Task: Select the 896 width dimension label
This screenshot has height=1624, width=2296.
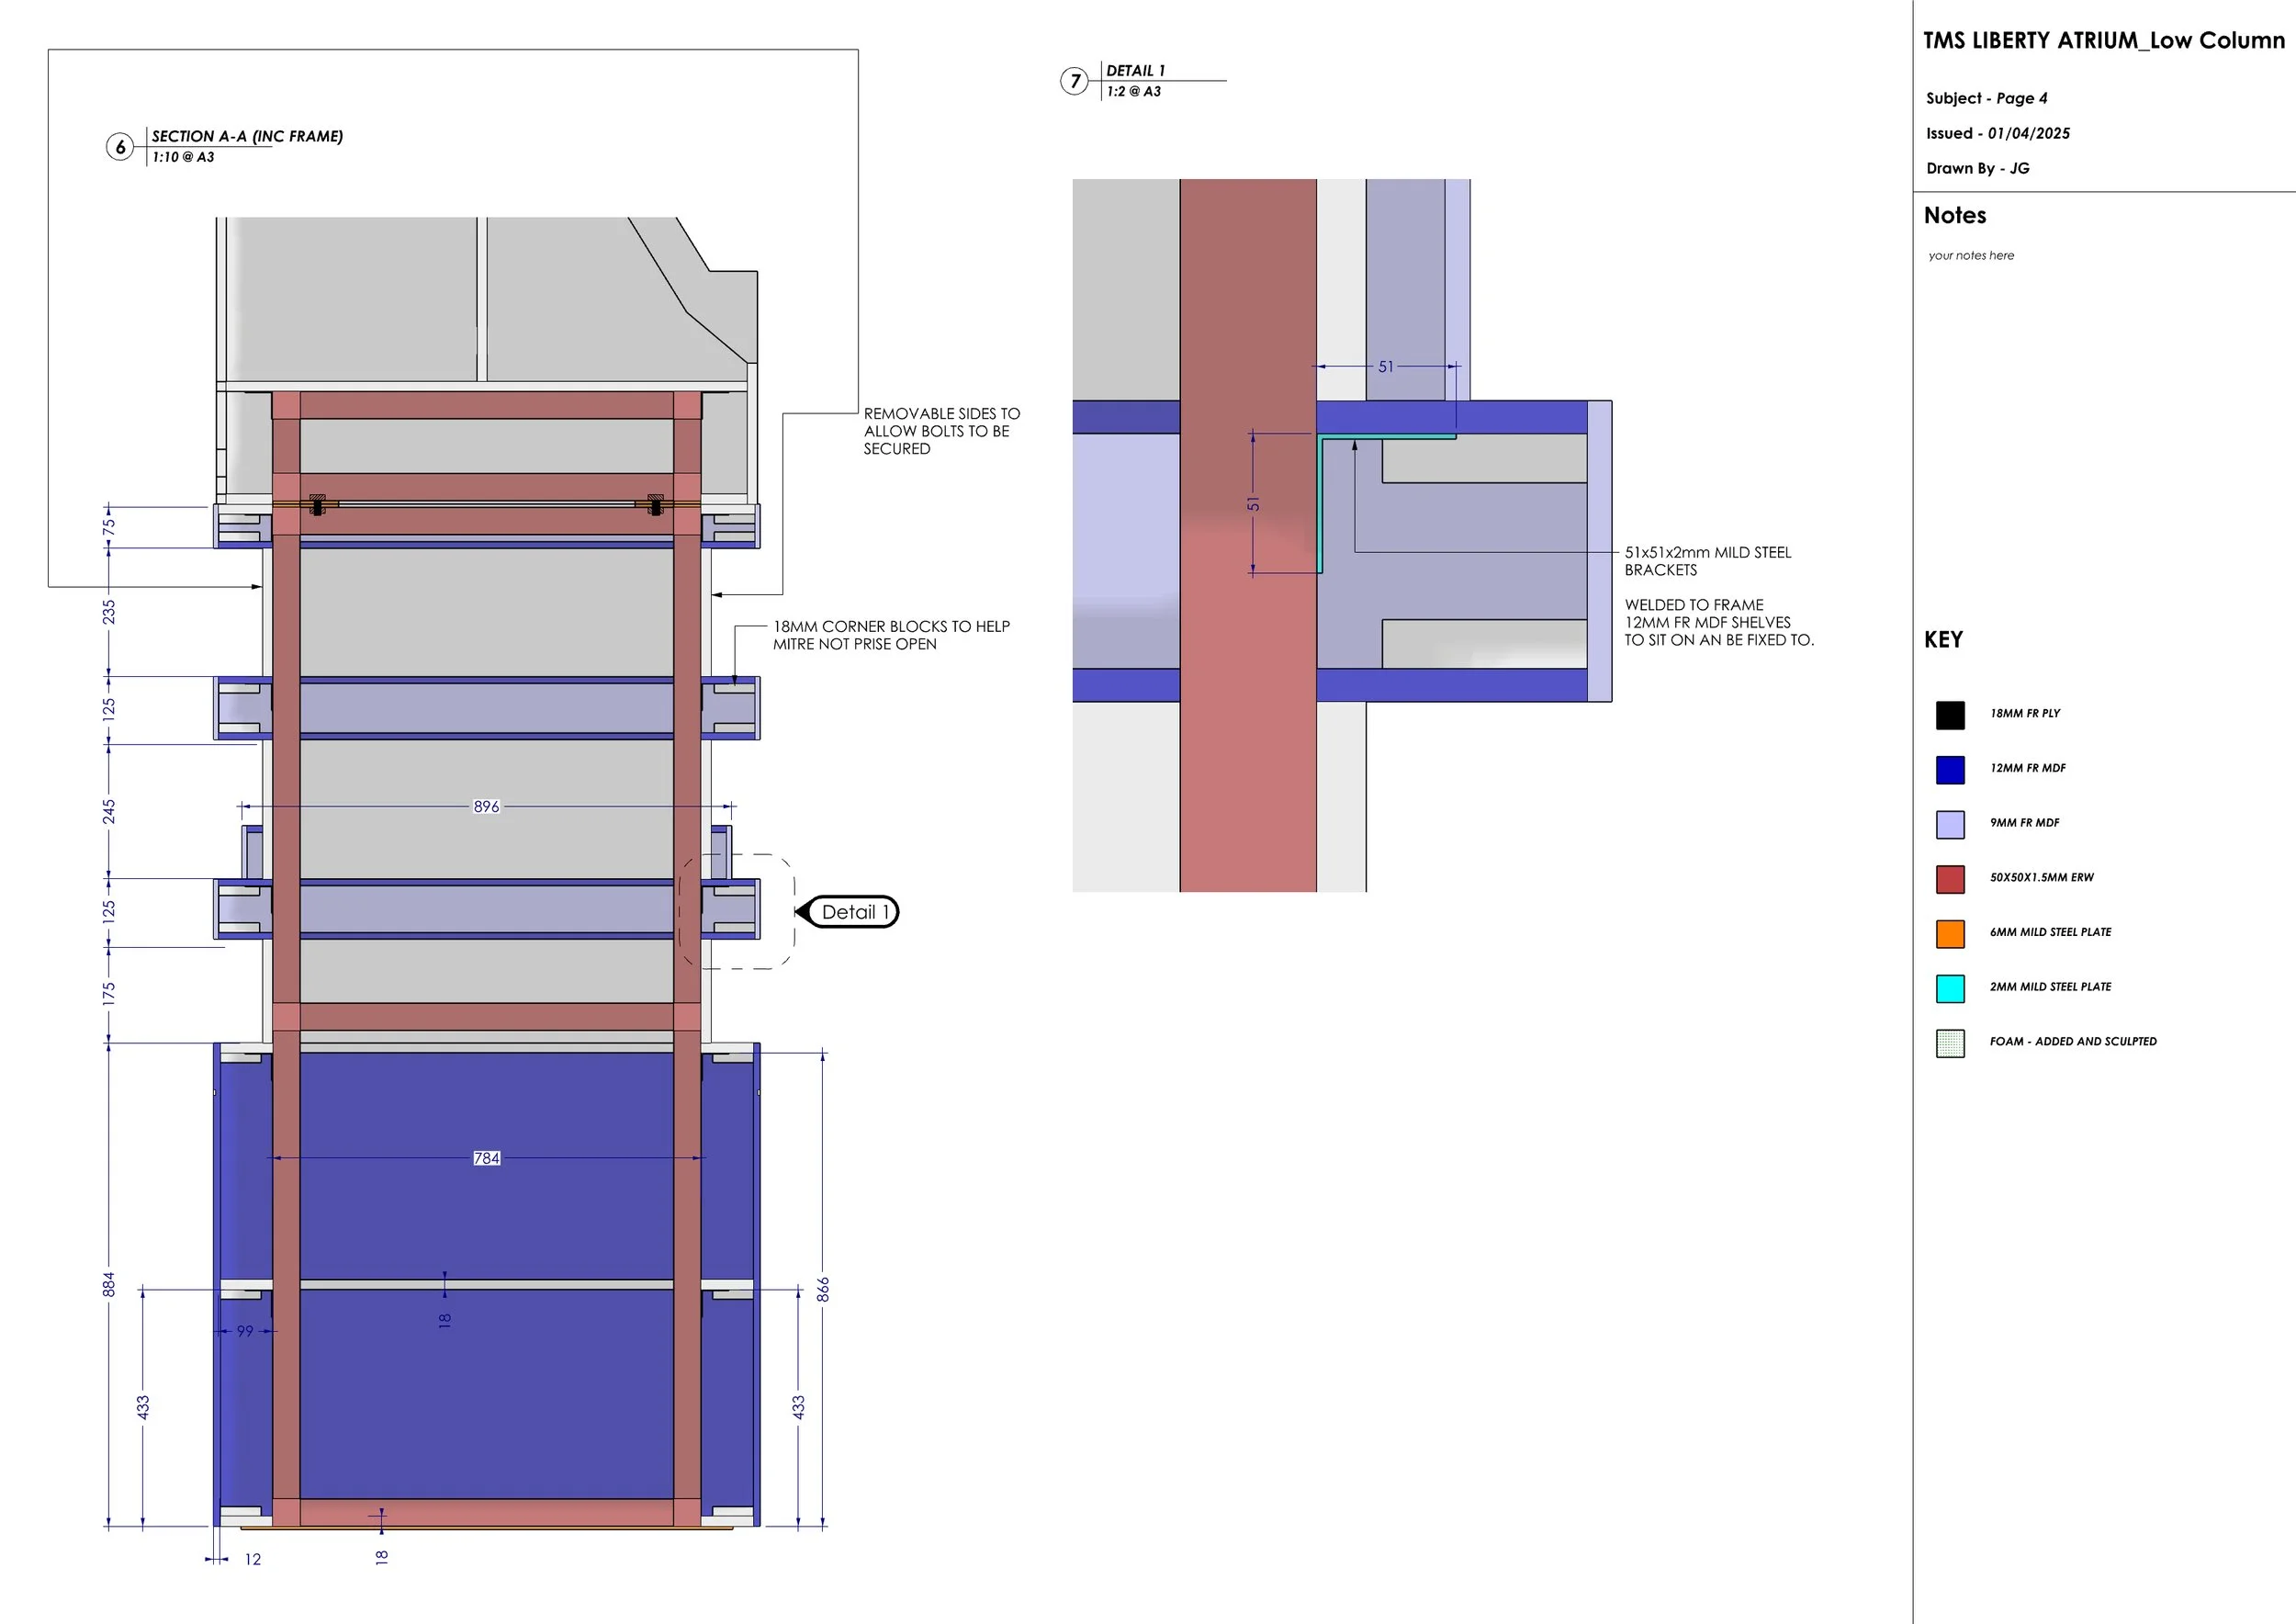Action: 486,806
